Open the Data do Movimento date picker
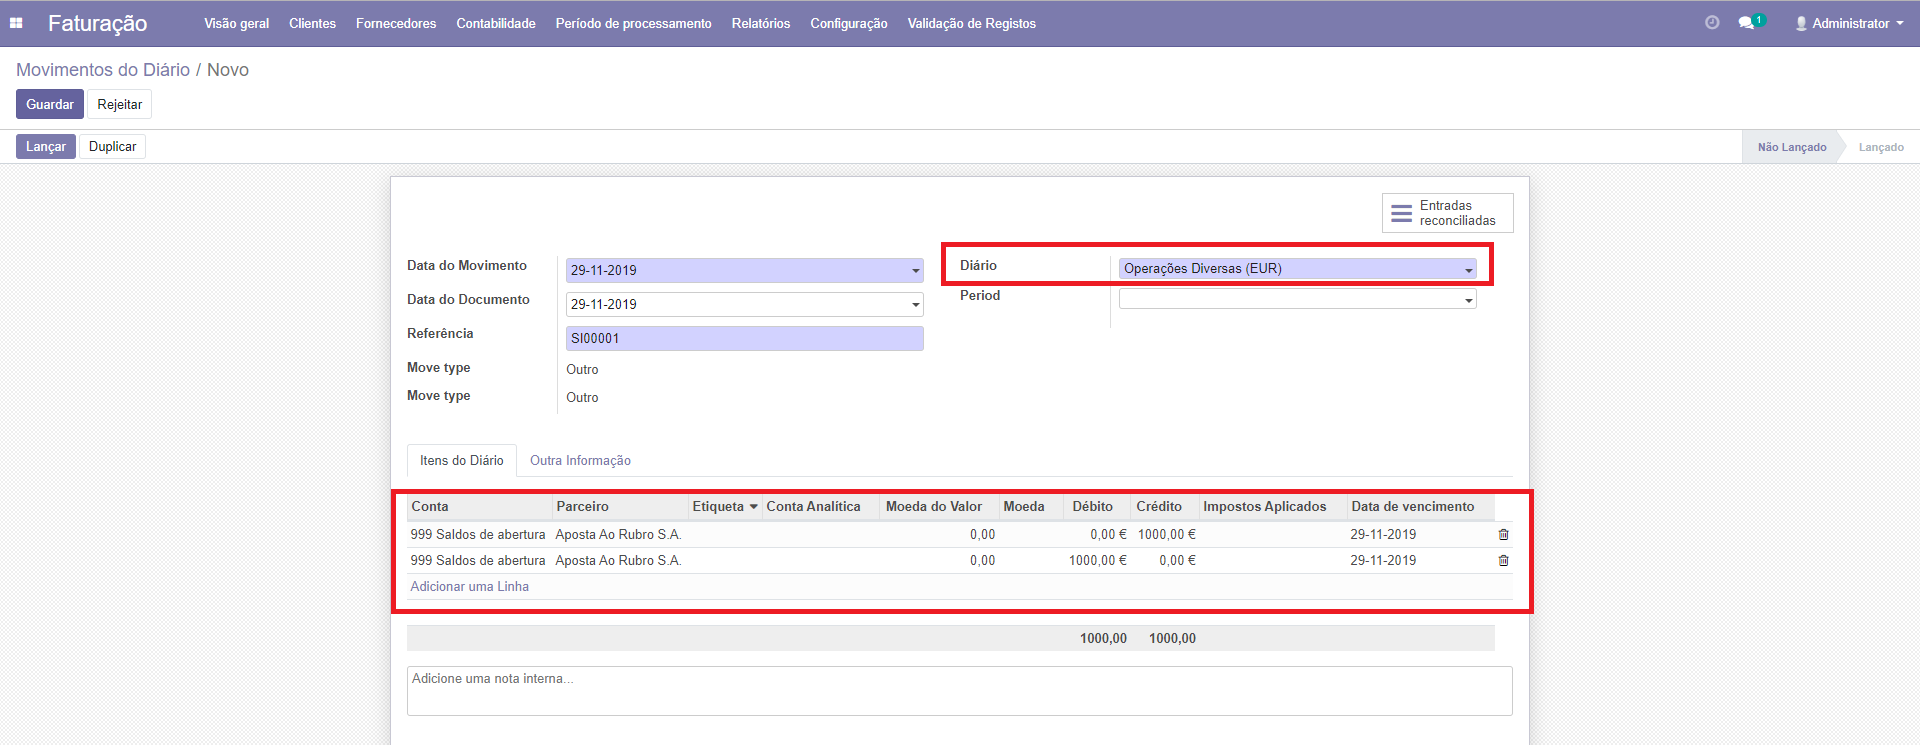Screen dimensions: 1920x745 tap(915, 271)
